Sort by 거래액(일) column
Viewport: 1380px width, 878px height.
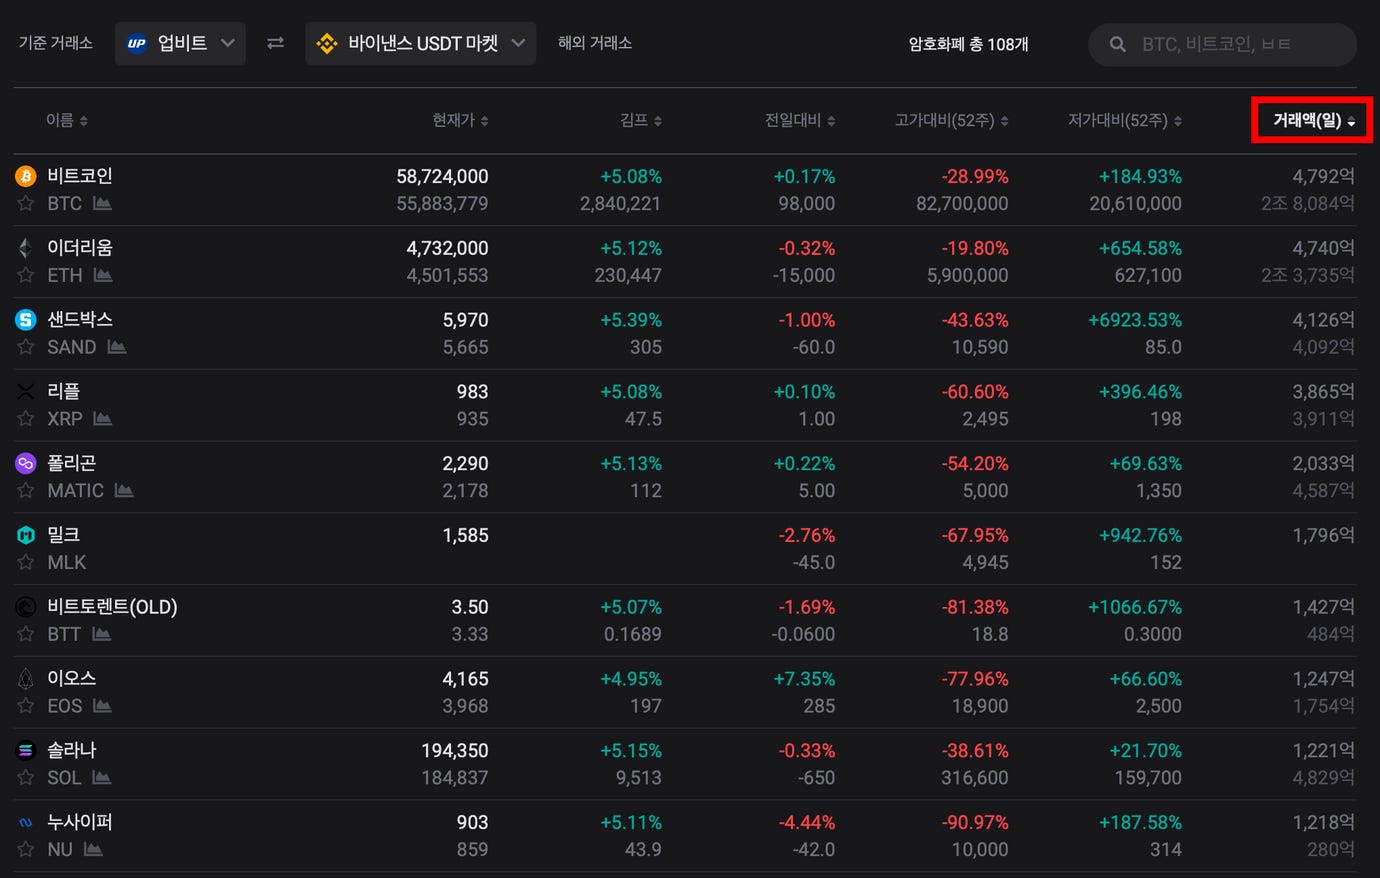[1313, 120]
